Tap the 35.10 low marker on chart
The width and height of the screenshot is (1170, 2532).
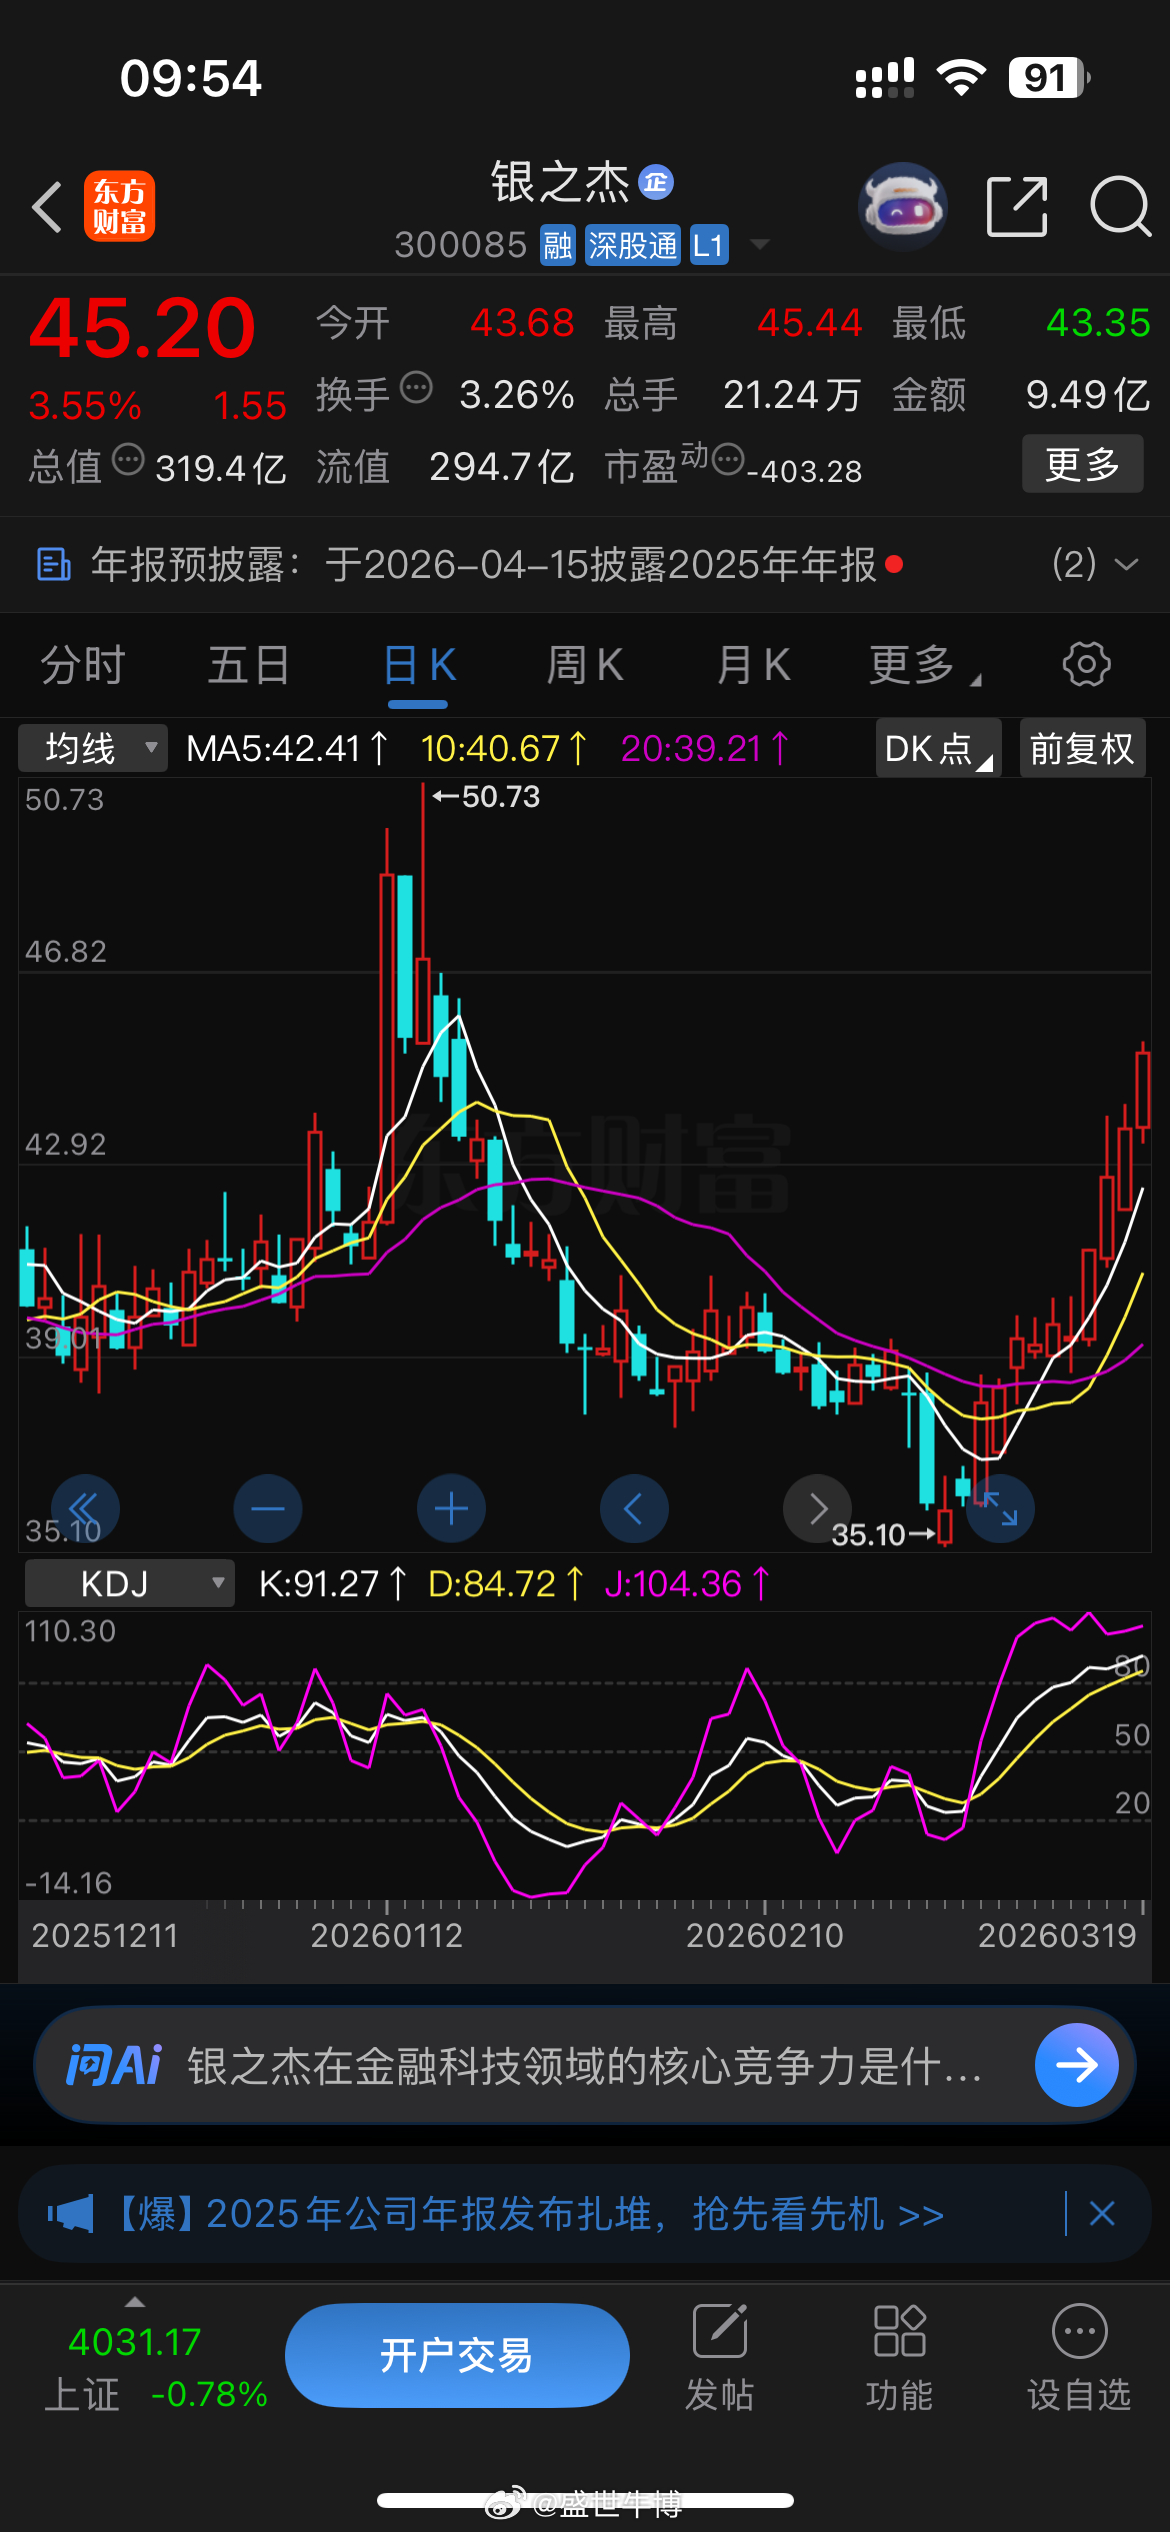[883, 1535]
